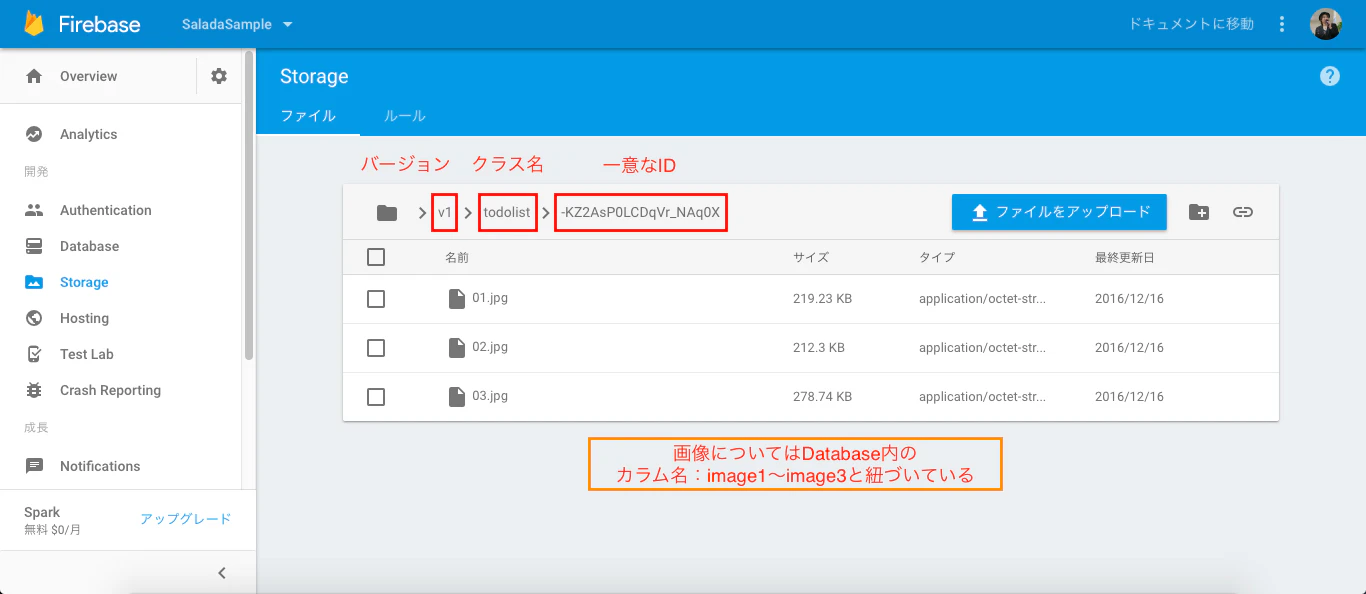Click the 最終更新日 column header
The image size is (1366, 594).
[1125, 257]
